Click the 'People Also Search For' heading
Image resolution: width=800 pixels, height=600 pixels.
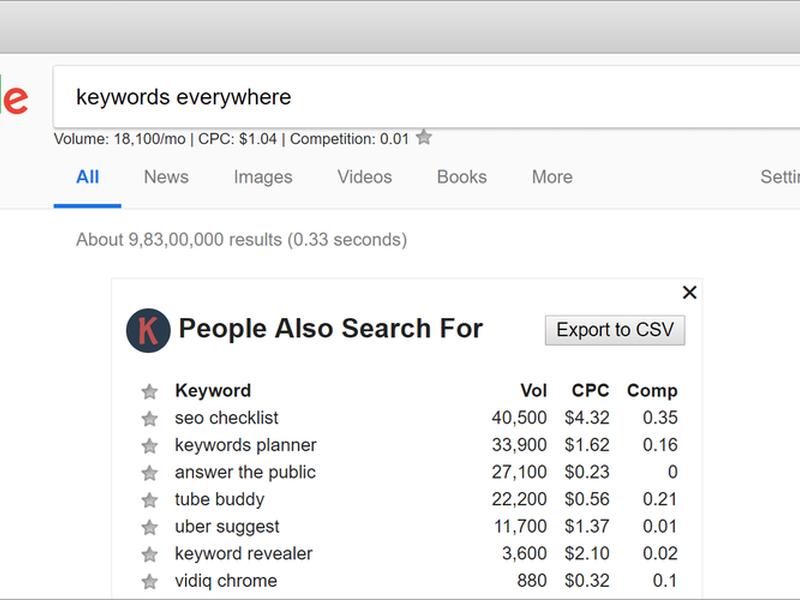click(331, 328)
